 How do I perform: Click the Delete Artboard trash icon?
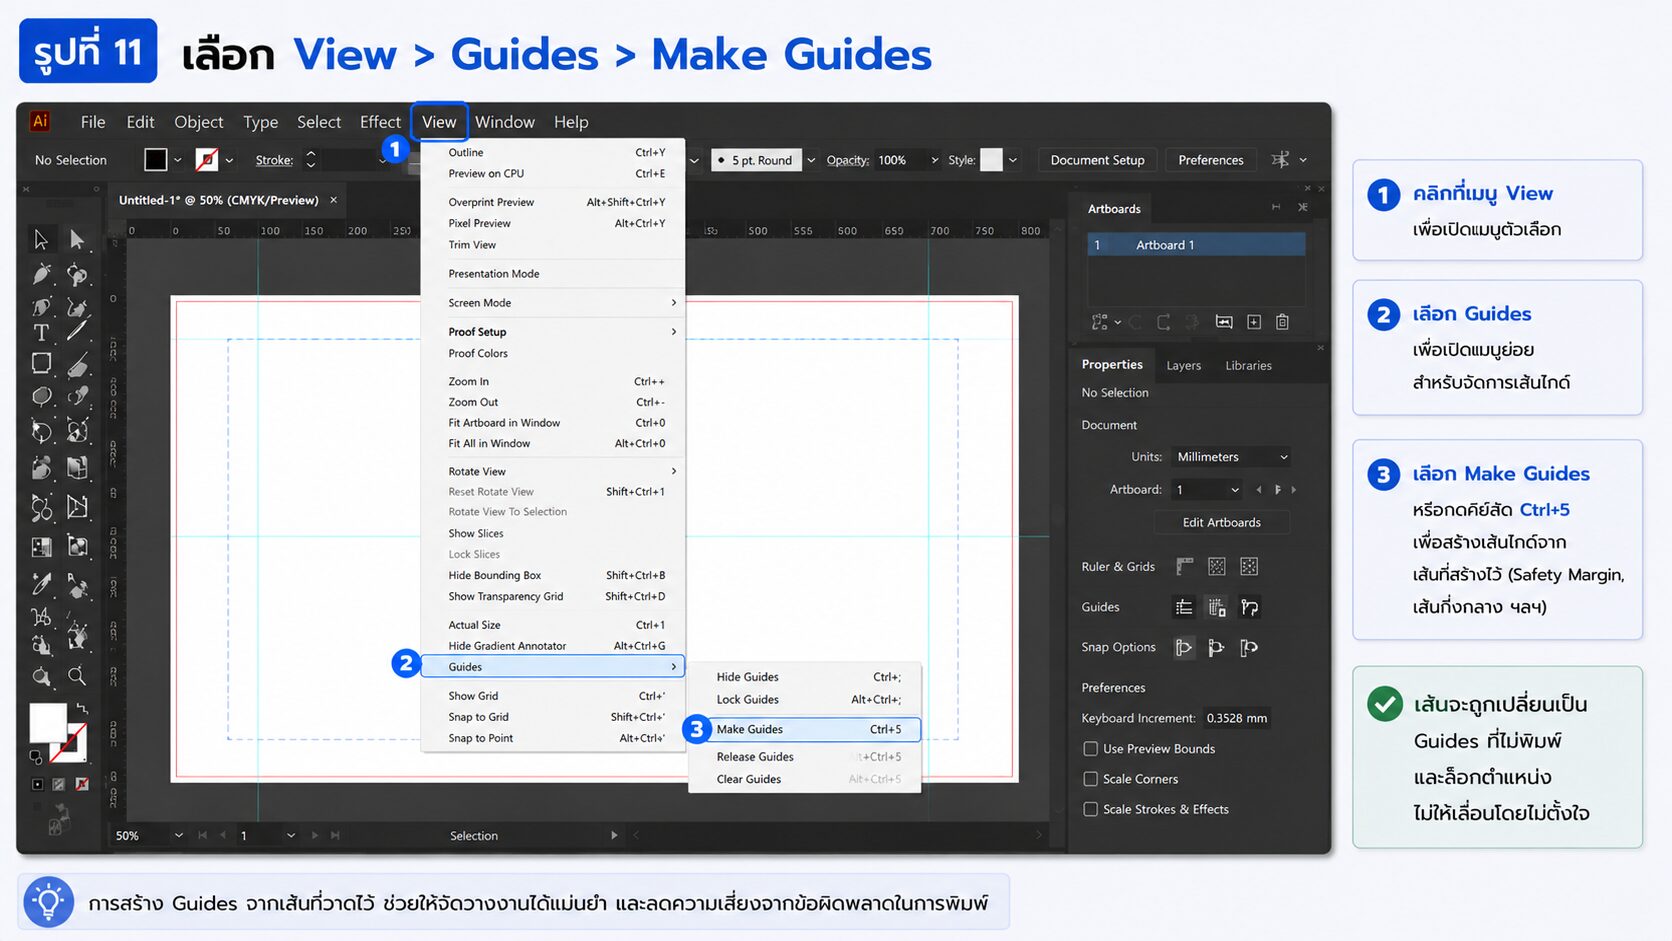point(1282,322)
